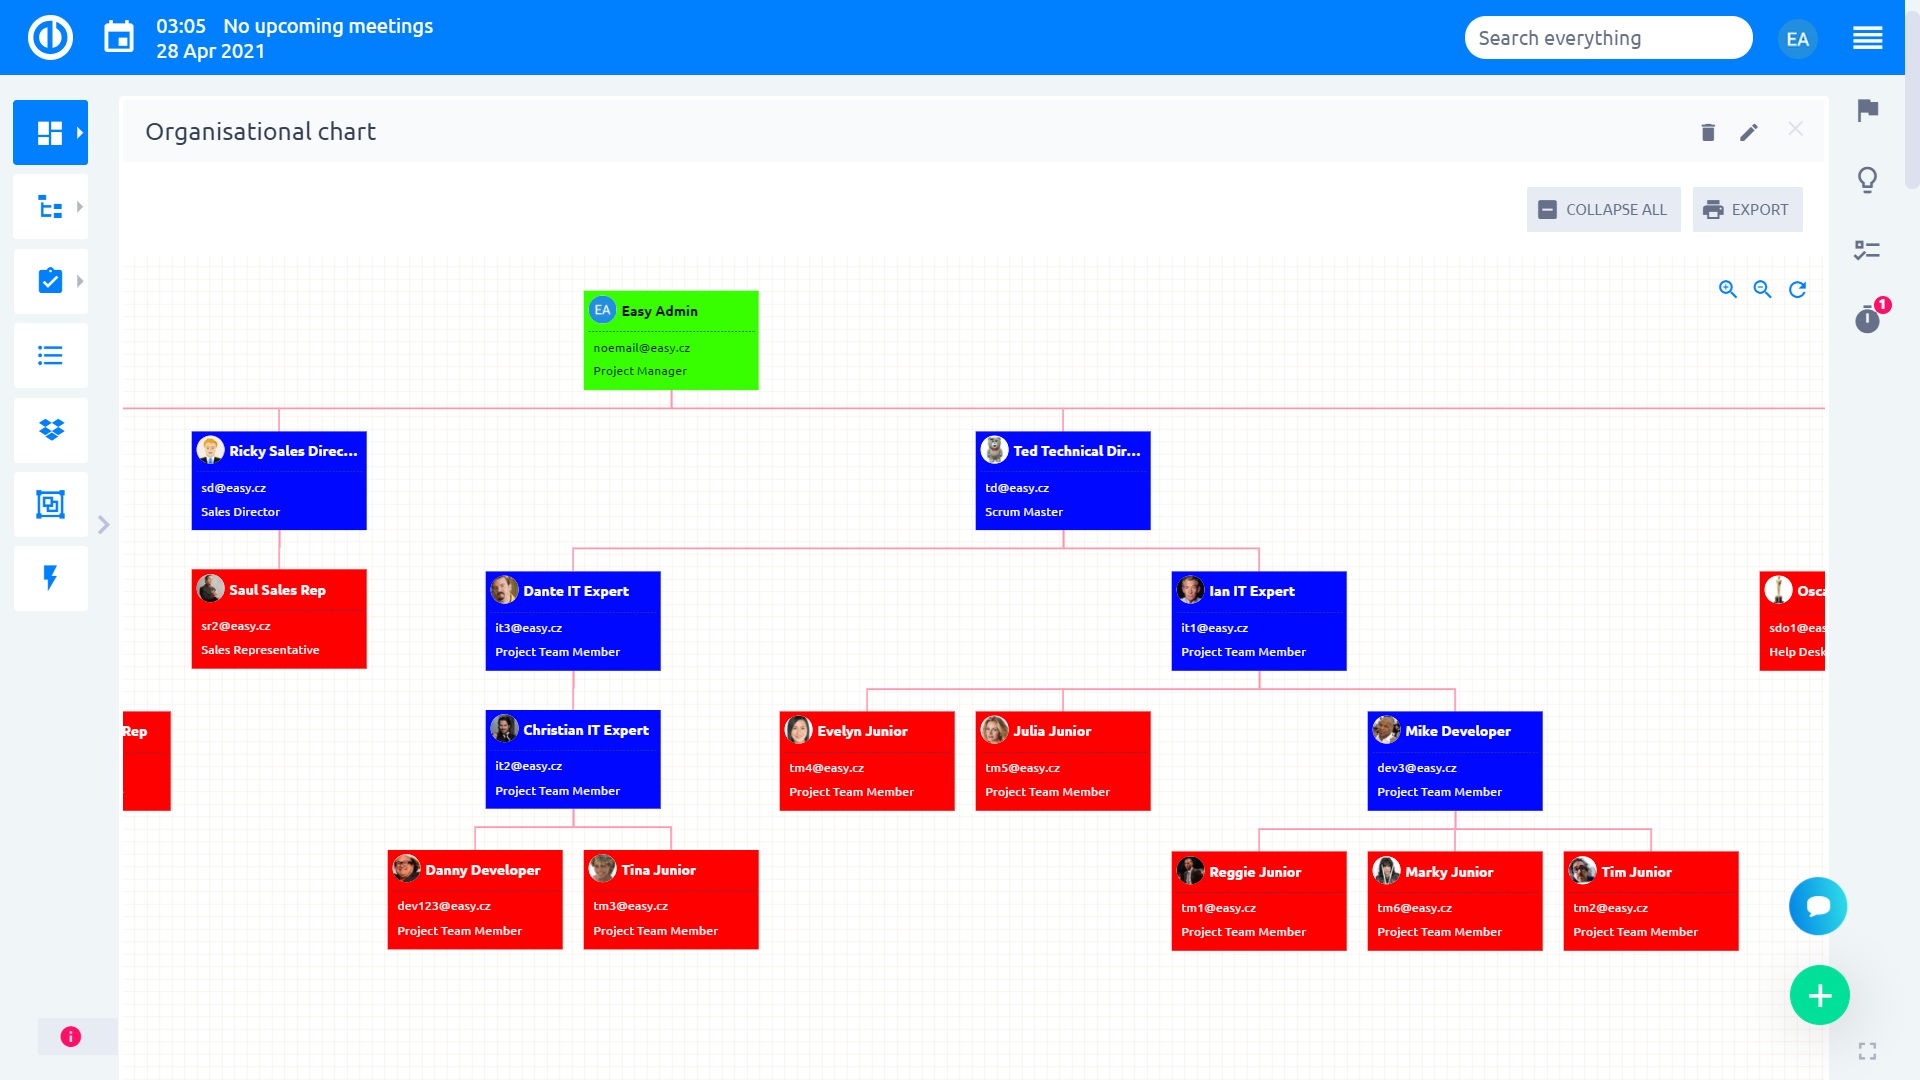The image size is (1920, 1080).
Task: Click the zoom out magnifier icon
Action: [x=1762, y=289]
